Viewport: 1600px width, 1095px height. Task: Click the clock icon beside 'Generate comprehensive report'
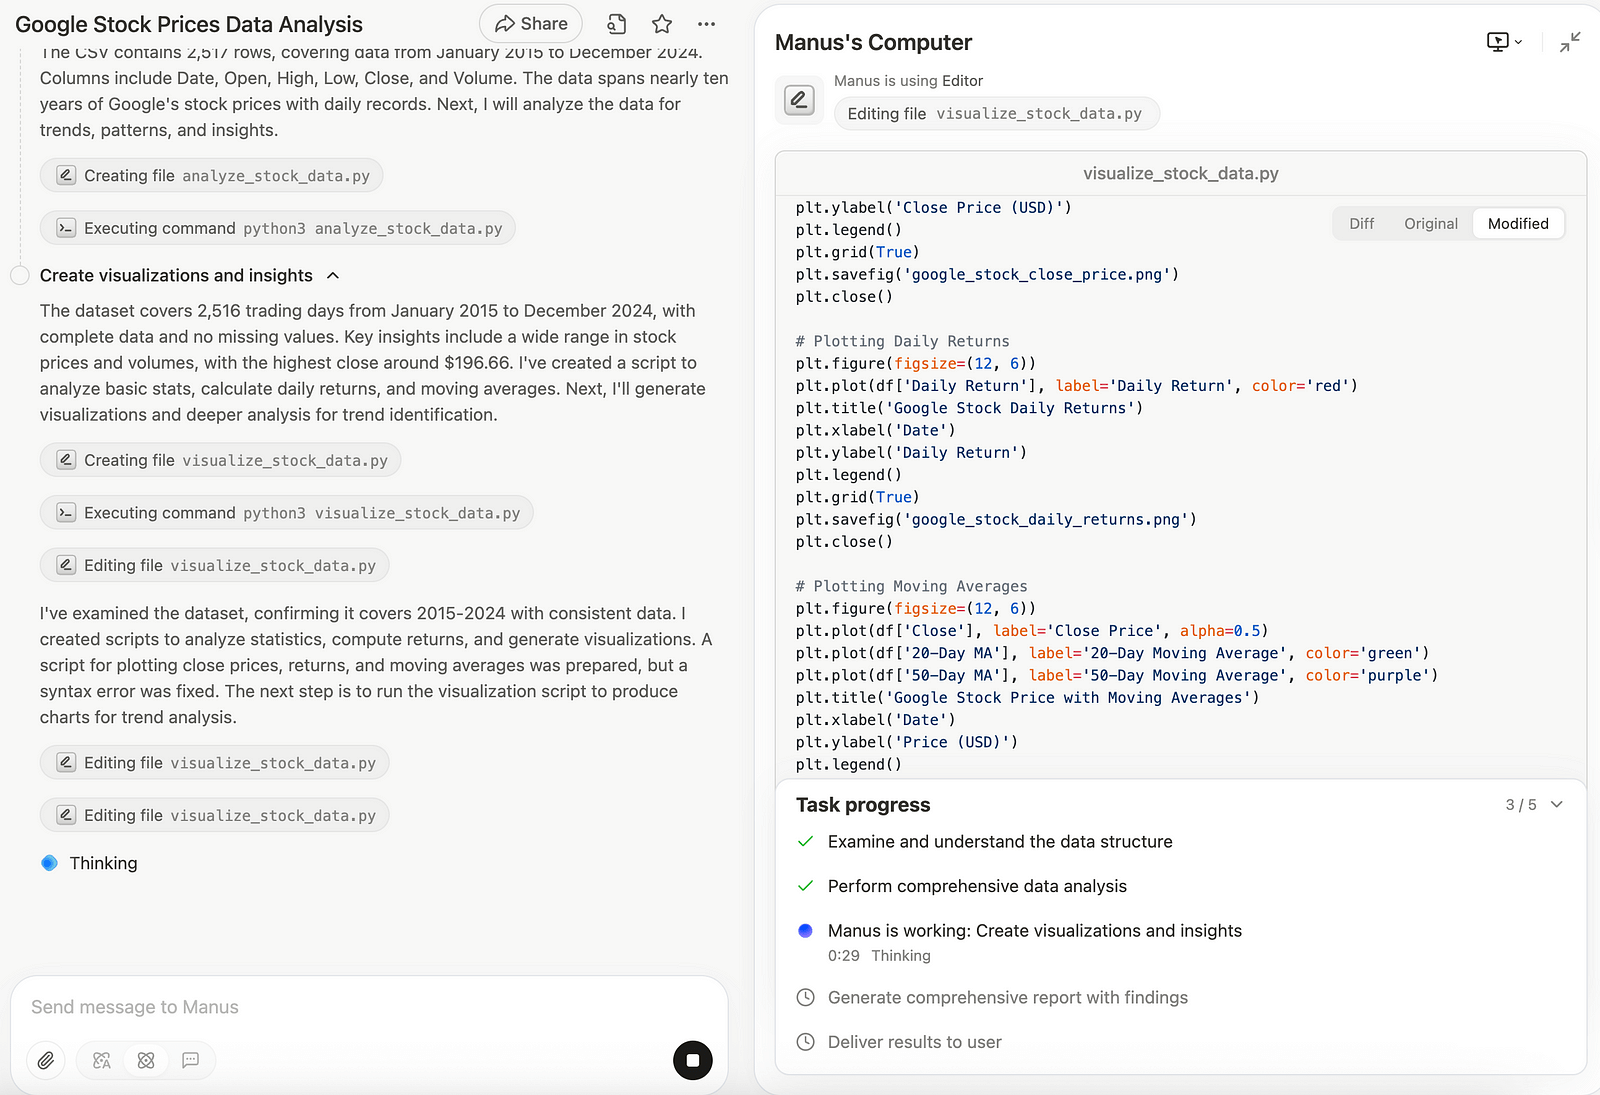(805, 998)
